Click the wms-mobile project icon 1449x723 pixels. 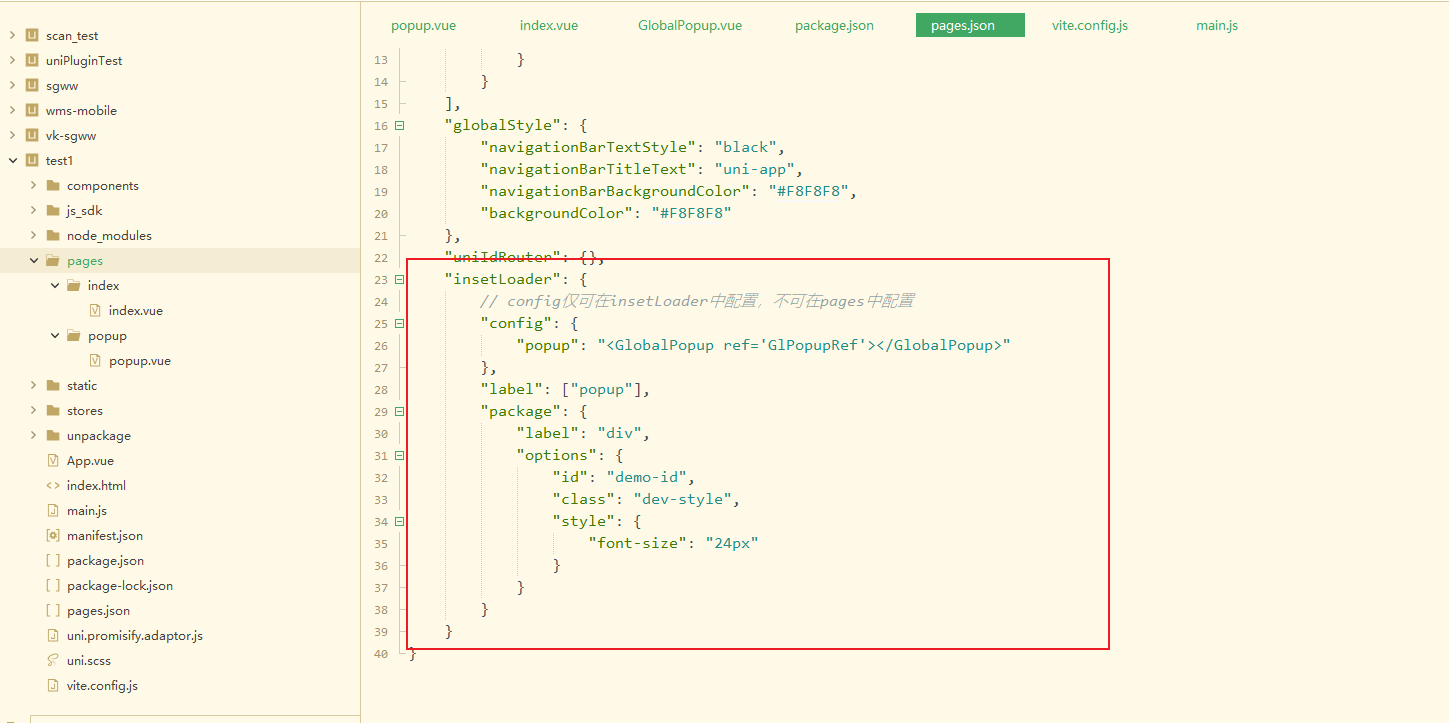[31, 111]
